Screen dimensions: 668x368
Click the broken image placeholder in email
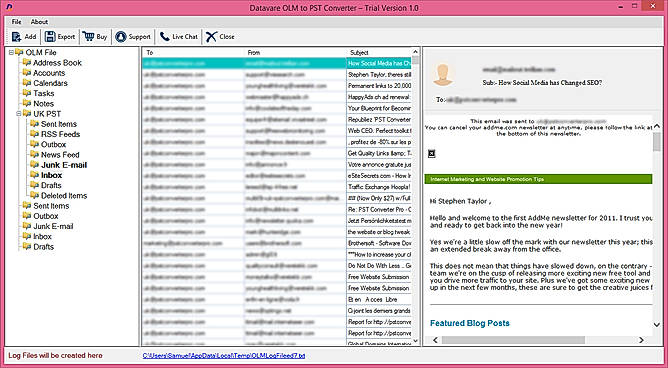pyautogui.click(x=432, y=154)
